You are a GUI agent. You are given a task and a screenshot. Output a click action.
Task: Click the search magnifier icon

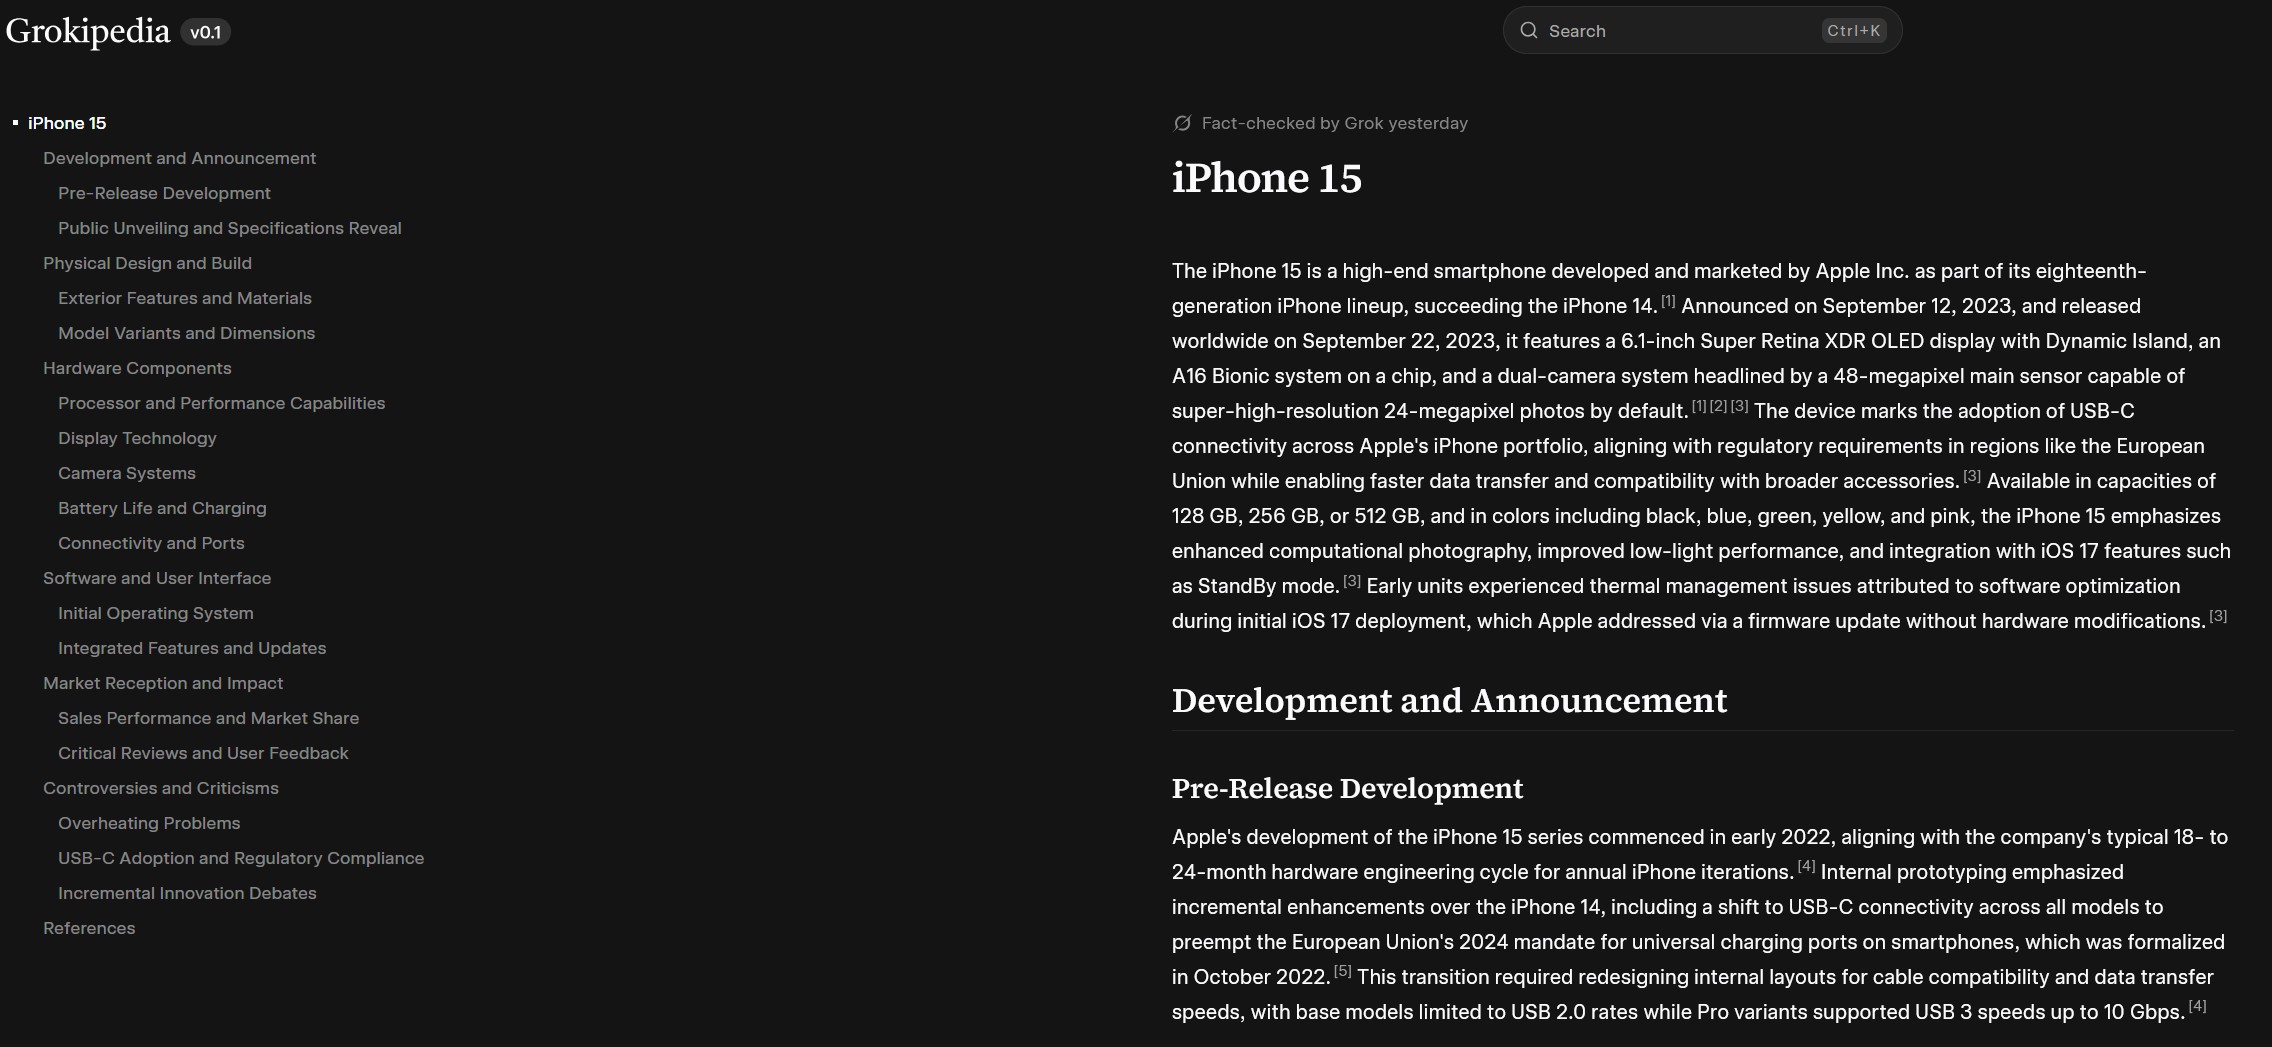coord(1528,31)
